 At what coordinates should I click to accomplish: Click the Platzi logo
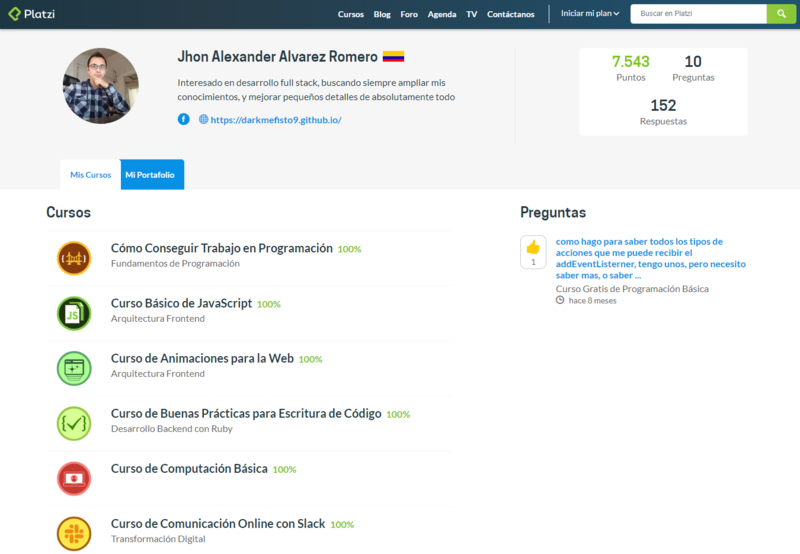click(x=32, y=14)
